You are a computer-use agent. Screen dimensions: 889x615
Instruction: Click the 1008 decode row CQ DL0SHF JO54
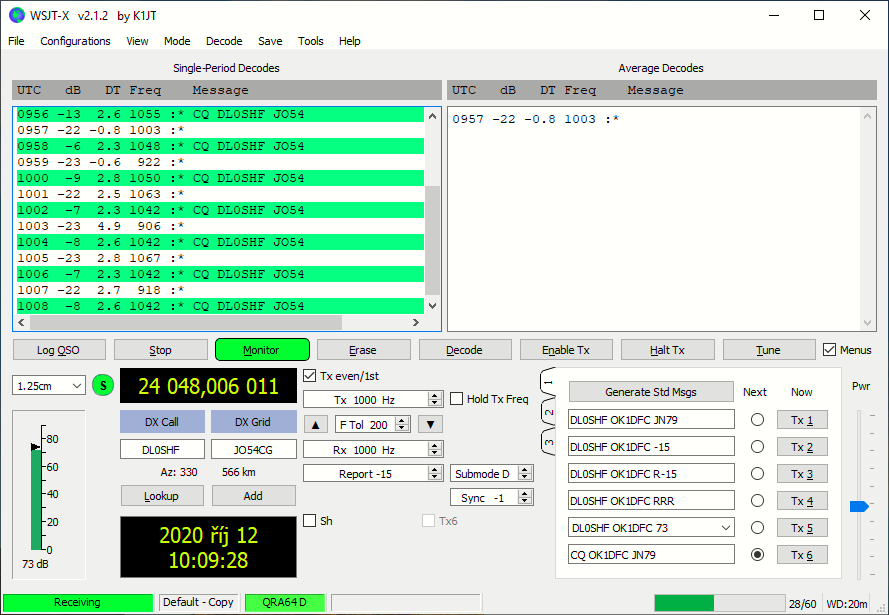click(x=220, y=306)
